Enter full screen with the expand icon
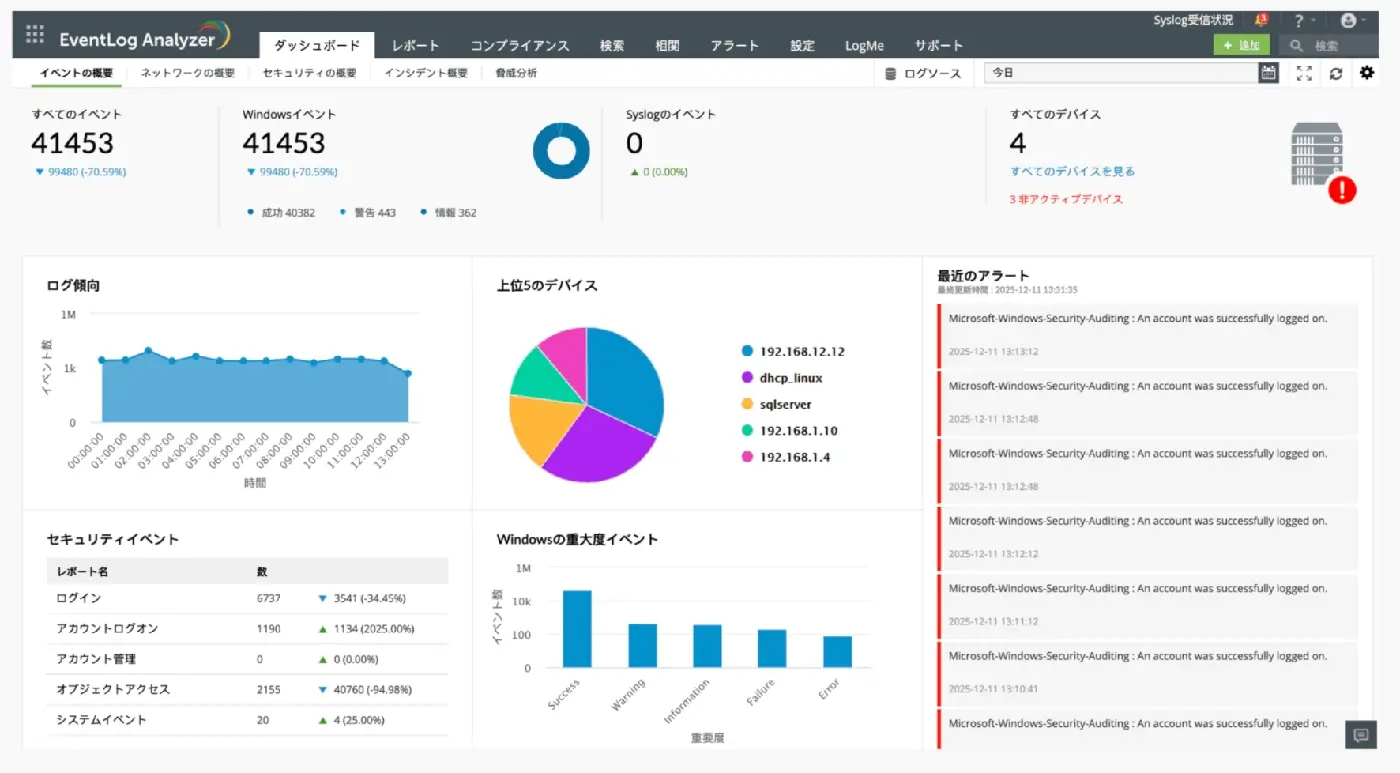This screenshot has height=773, width=1400. [1304, 73]
